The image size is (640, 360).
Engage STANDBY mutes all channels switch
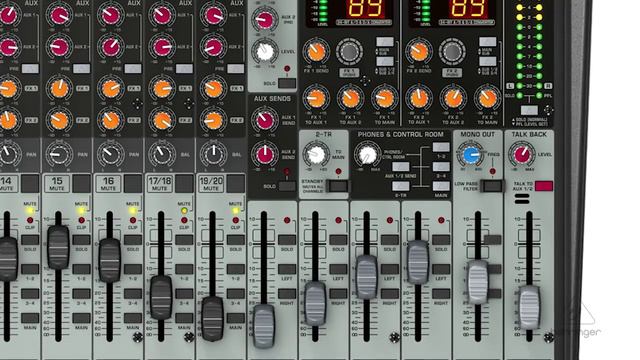click(338, 186)
